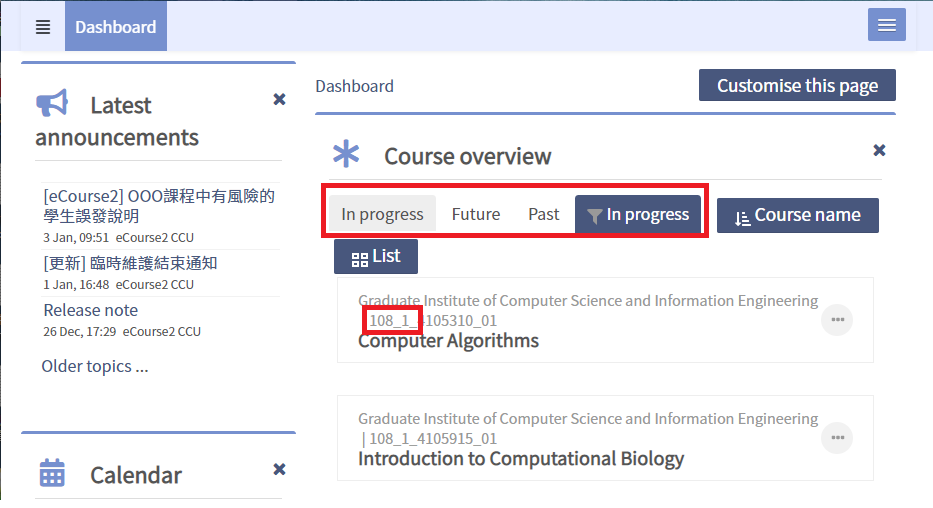Viewport: 933px width, 508px height.
Task: Open the top-right navigation menu icon
Action: pos(886,26)
